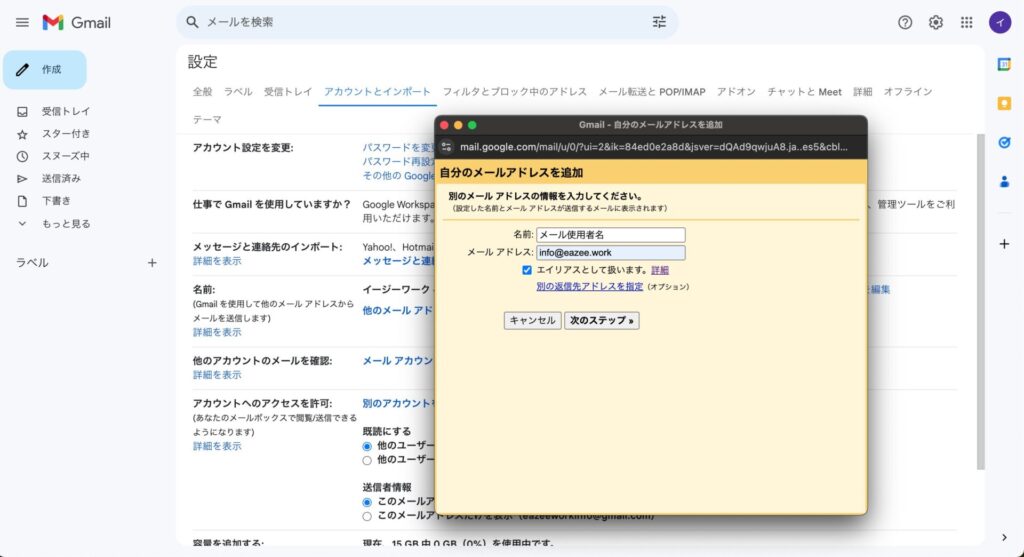
Task: Switch to アドオン tab
Action: tap(736, 91)
